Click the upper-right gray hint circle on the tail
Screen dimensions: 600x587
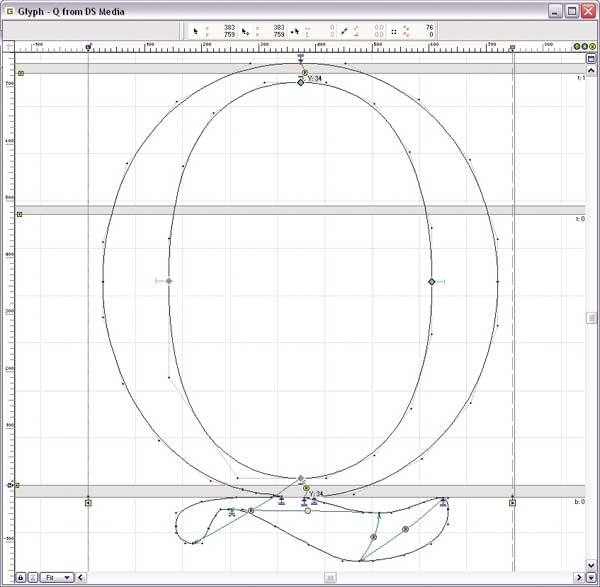(x=406, y=530)
